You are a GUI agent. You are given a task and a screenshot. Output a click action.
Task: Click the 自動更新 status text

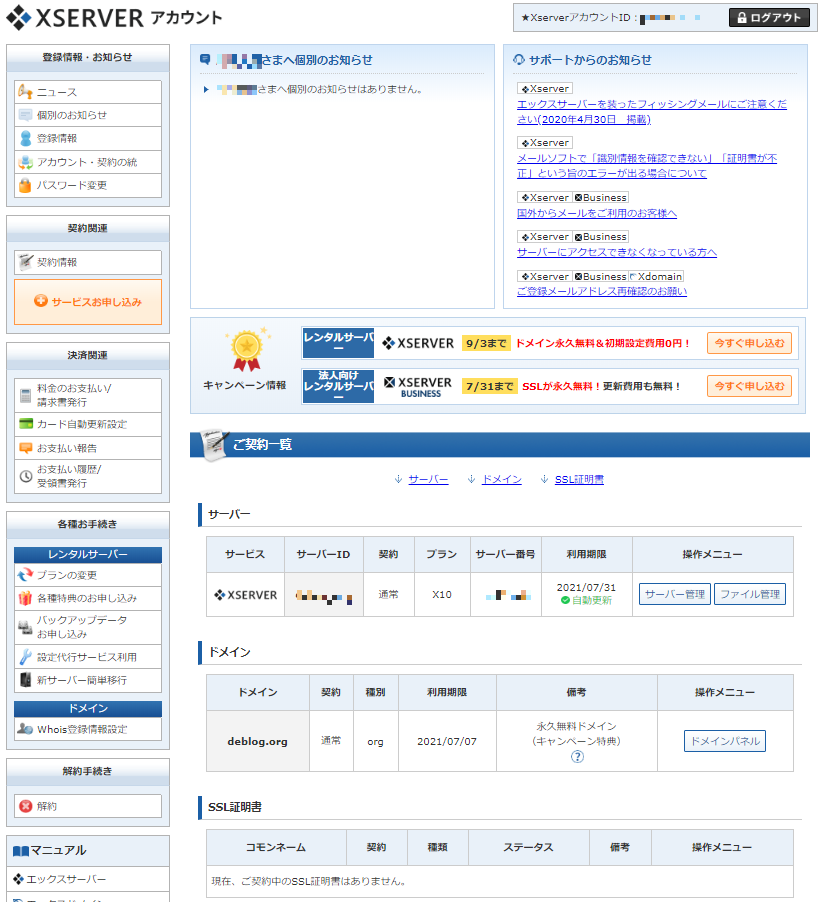[x=592, y=601]
